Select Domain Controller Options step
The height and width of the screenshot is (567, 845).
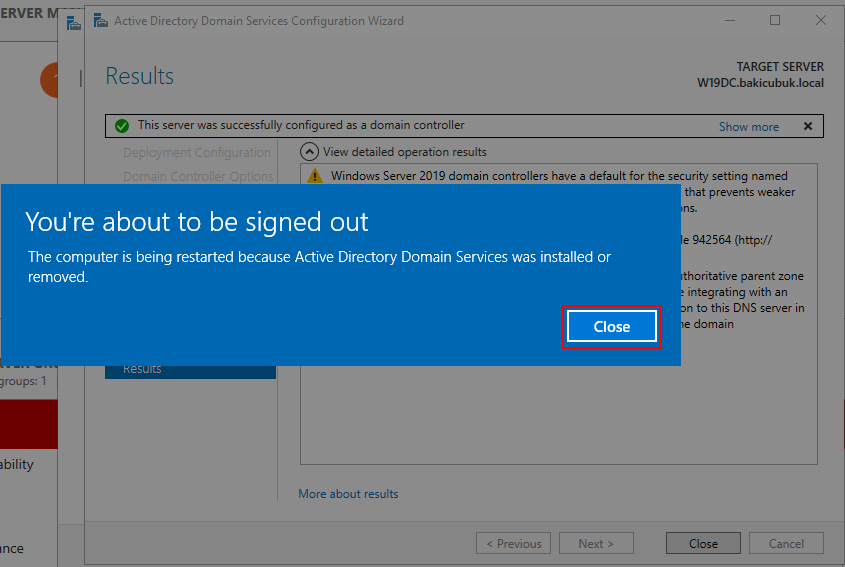tap(198, 176)
